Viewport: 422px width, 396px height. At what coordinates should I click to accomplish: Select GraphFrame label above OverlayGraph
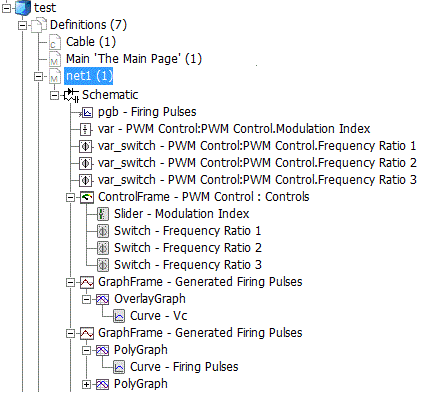click(200, 282)
